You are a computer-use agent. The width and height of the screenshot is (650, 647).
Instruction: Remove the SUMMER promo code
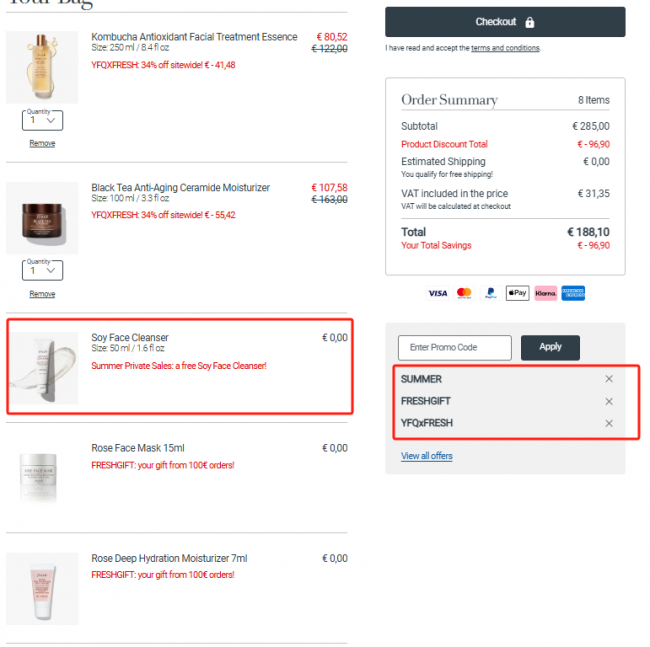pos(609,379)
